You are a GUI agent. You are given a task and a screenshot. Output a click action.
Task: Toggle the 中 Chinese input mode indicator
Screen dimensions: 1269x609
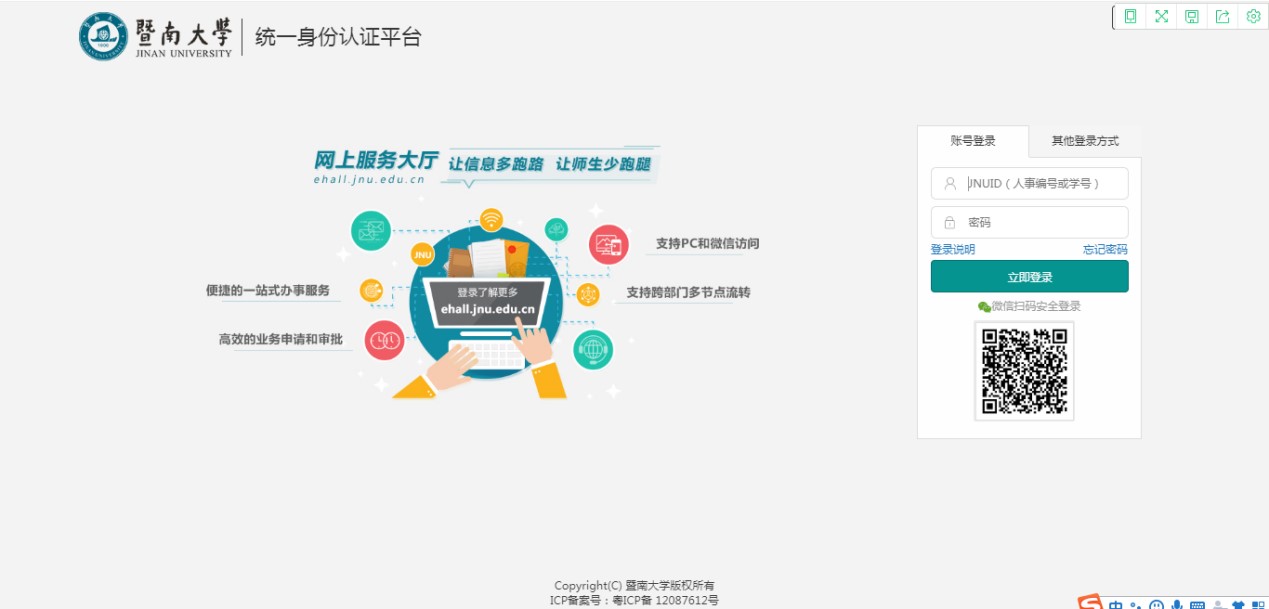[x=1116, y=605]
